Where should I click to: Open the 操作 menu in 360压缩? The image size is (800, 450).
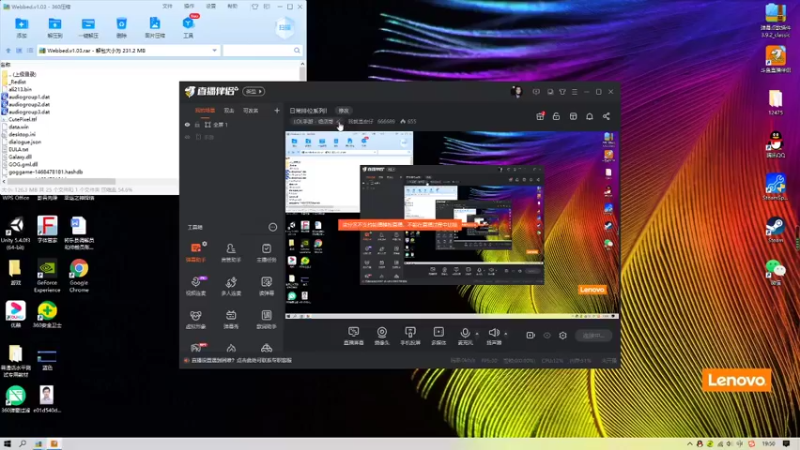pos(189,7)
